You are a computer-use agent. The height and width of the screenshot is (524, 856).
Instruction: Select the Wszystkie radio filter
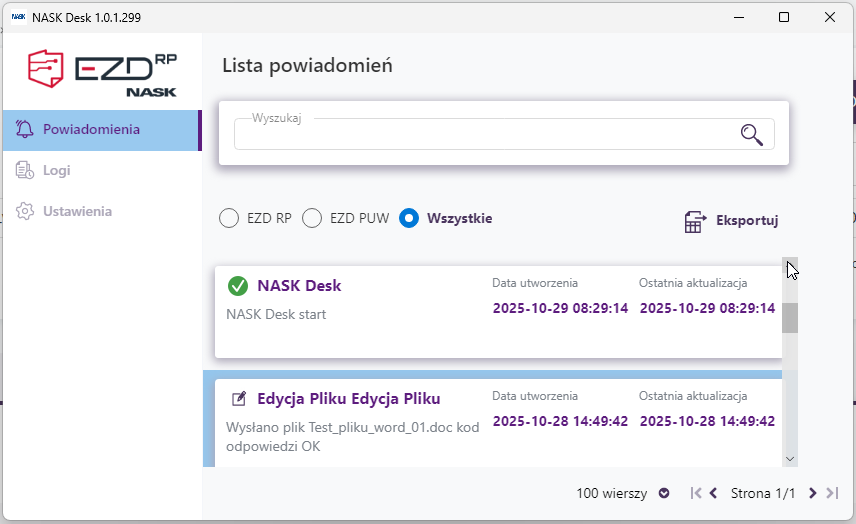tap(408, 218)
